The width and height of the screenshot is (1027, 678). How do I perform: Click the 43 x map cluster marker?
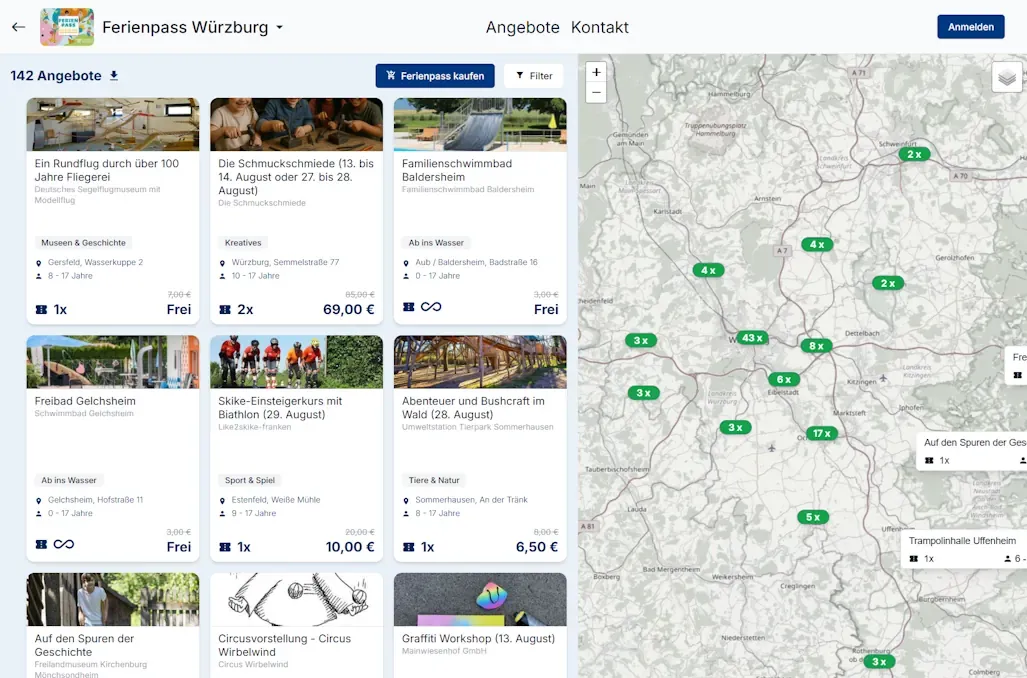pos(752,338)
